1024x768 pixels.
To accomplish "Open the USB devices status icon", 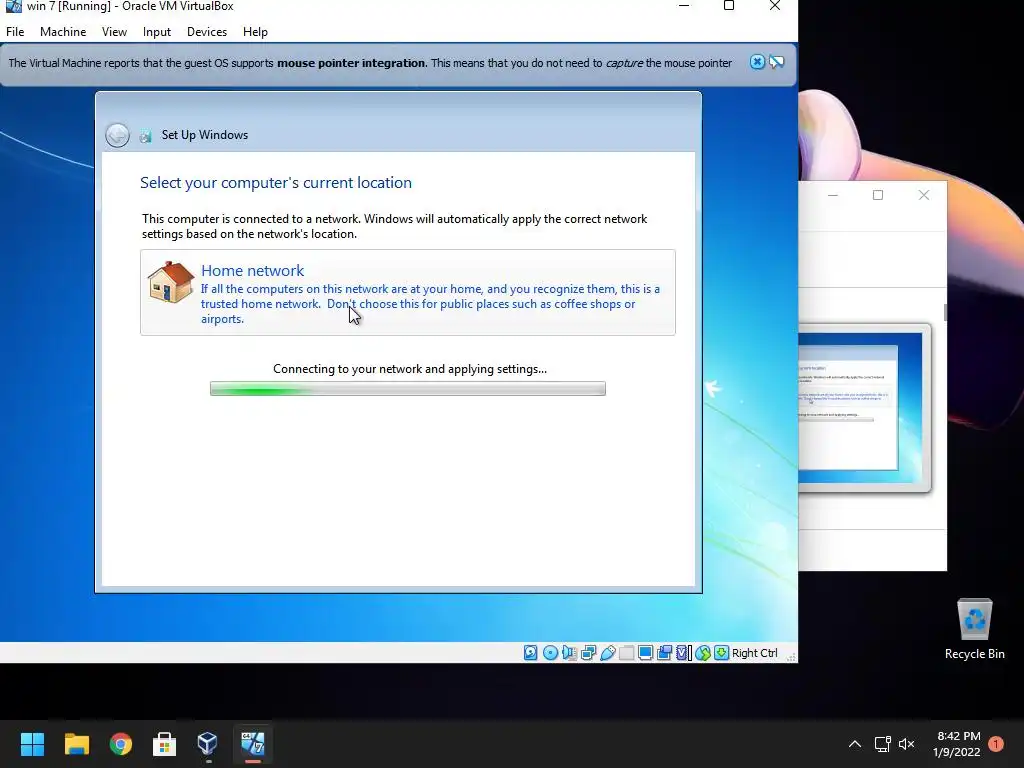I will point(607,652).
